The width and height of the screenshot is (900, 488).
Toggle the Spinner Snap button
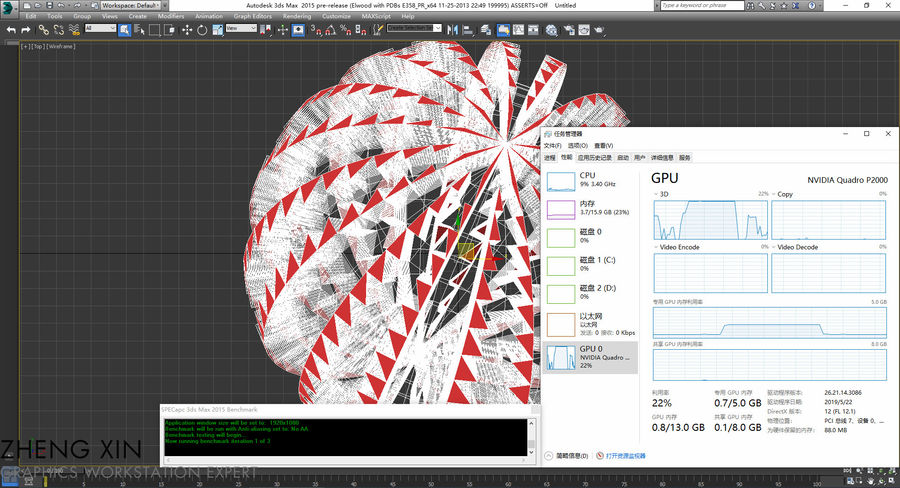click(x=360, y=30)
